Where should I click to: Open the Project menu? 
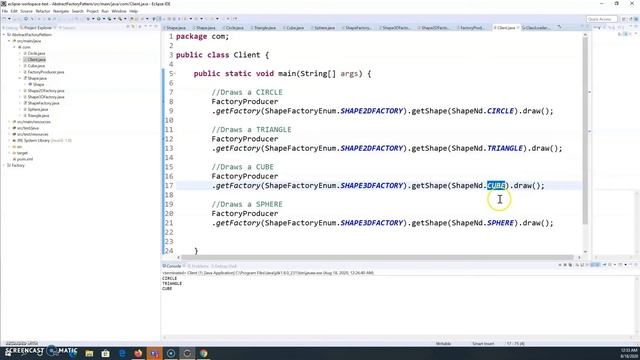click(x=93, y=11)
